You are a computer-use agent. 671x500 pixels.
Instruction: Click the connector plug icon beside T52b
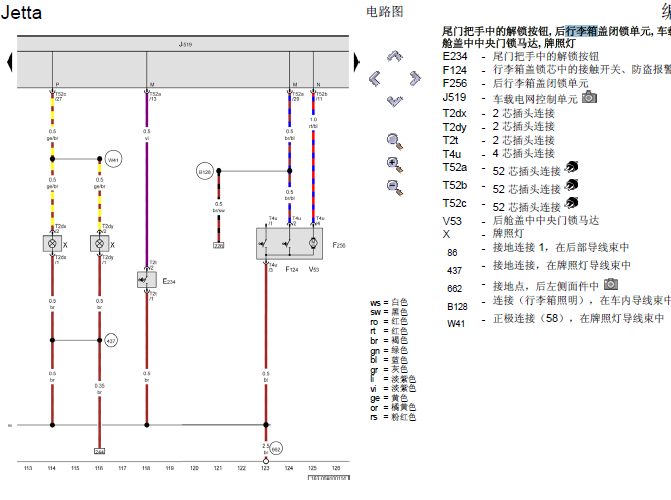pos(571,185)
